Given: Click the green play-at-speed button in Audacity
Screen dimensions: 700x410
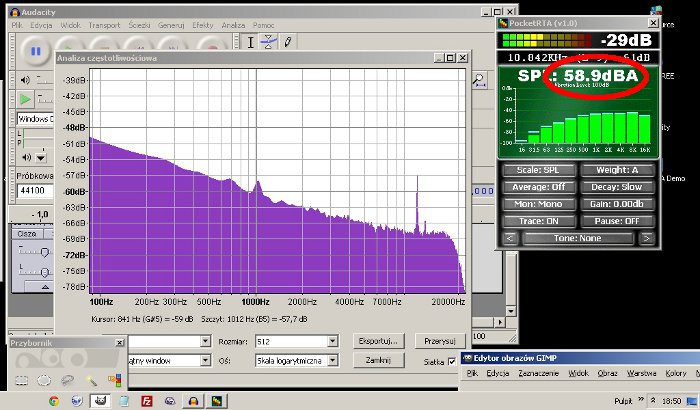Looking at the screenshot, I should click(25, 99).
